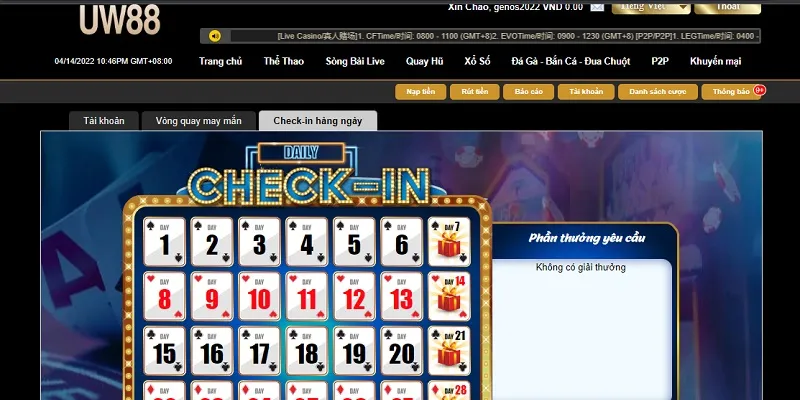
Task: Open the mail envelope icon
Action: (596, 7)
